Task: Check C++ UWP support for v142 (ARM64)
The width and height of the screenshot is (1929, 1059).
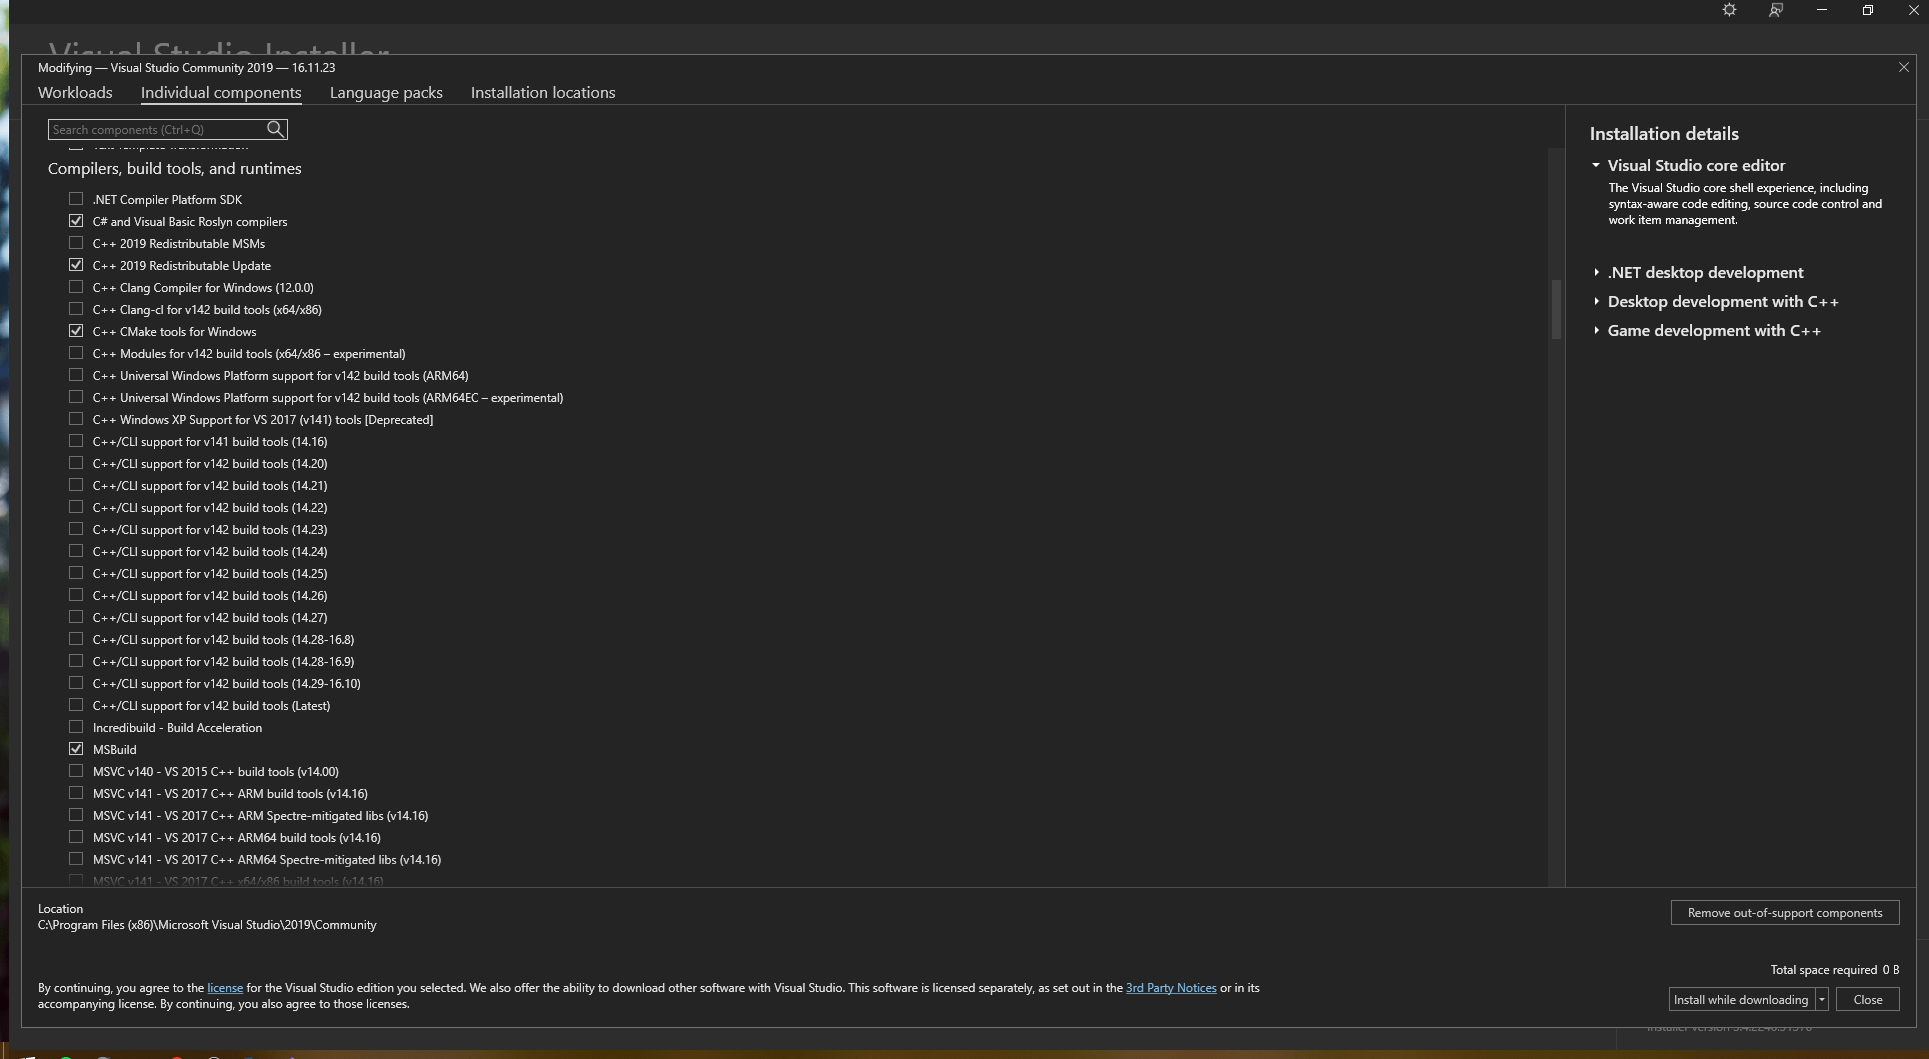Action: [76, 375]
